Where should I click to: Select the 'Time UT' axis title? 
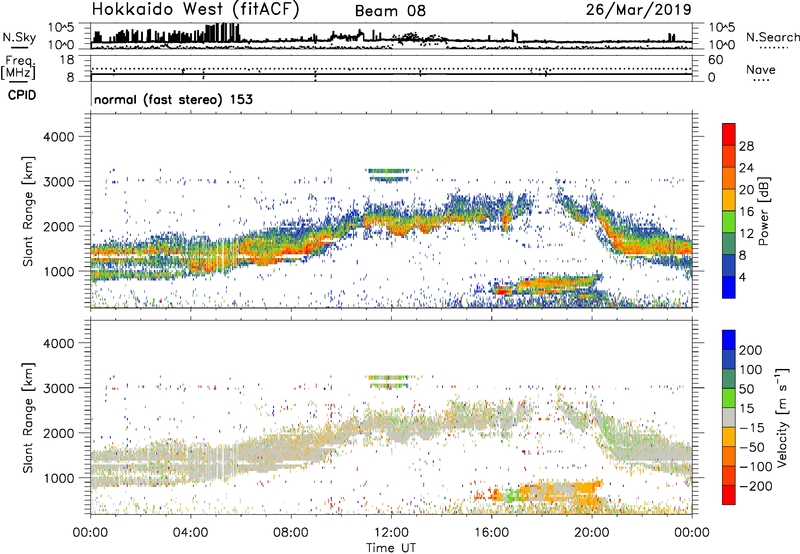(391, 548)
